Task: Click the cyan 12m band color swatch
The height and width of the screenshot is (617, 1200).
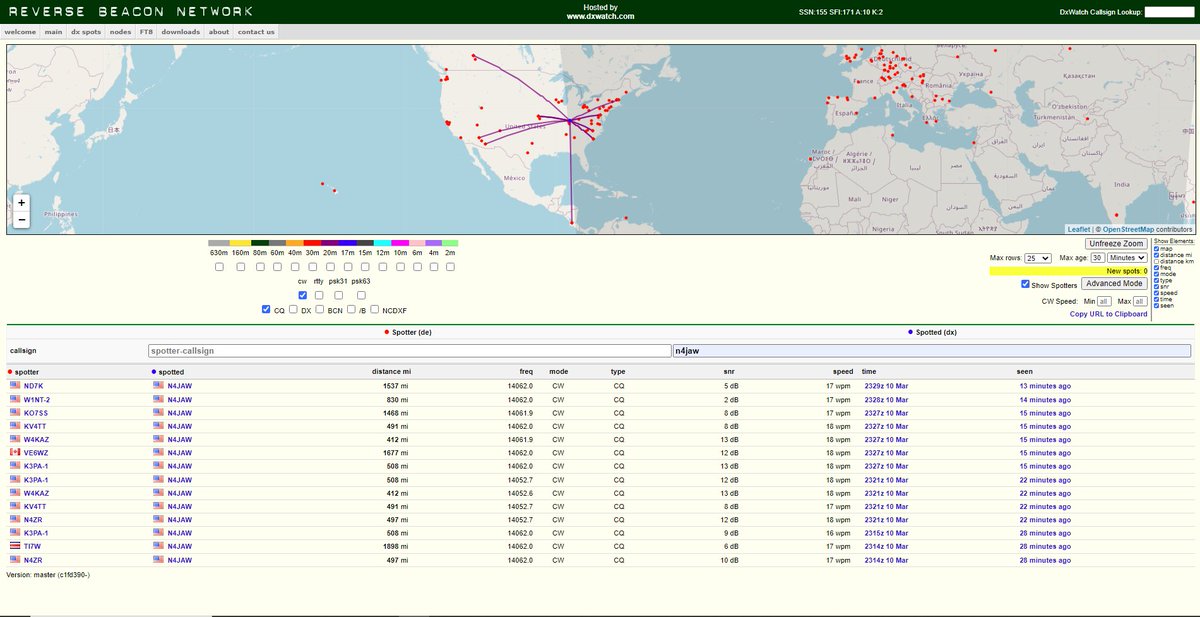Action: coord(382,243)
